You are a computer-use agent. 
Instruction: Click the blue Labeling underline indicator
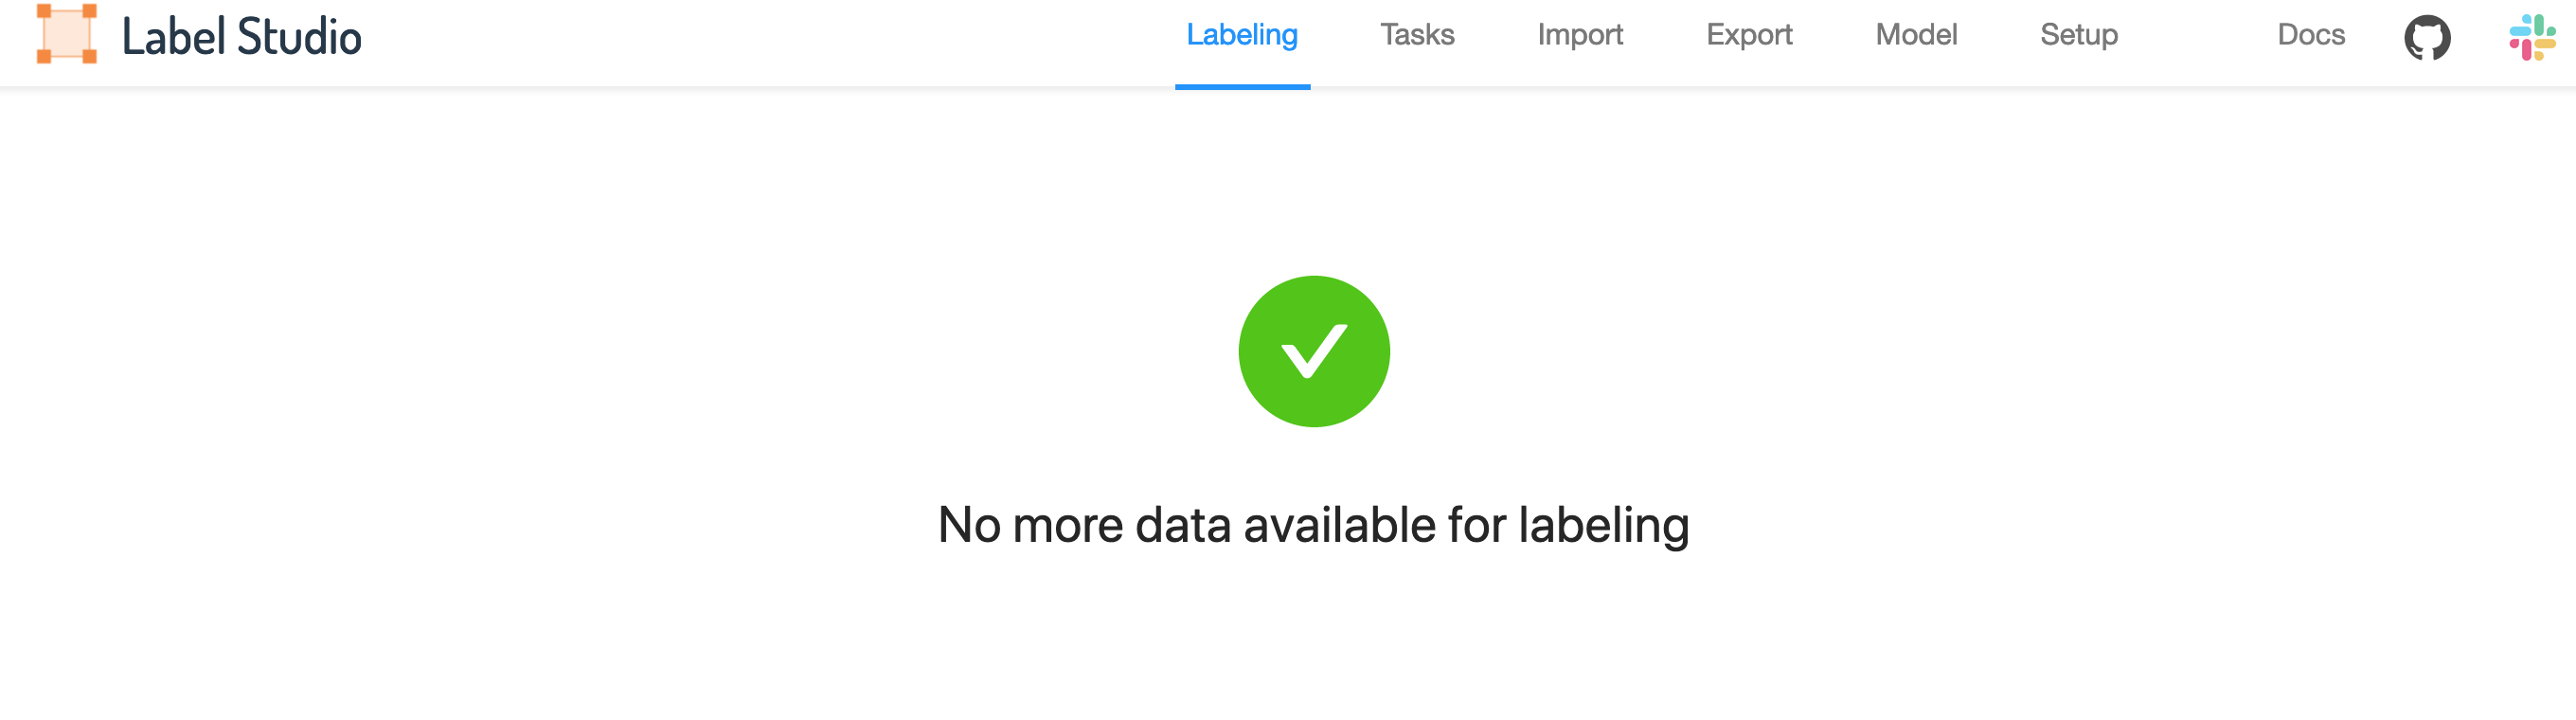(1242, 88)
